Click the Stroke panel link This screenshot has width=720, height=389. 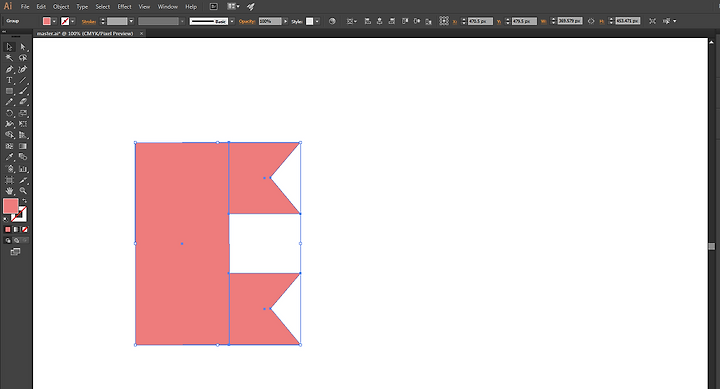tap(88, 22)
